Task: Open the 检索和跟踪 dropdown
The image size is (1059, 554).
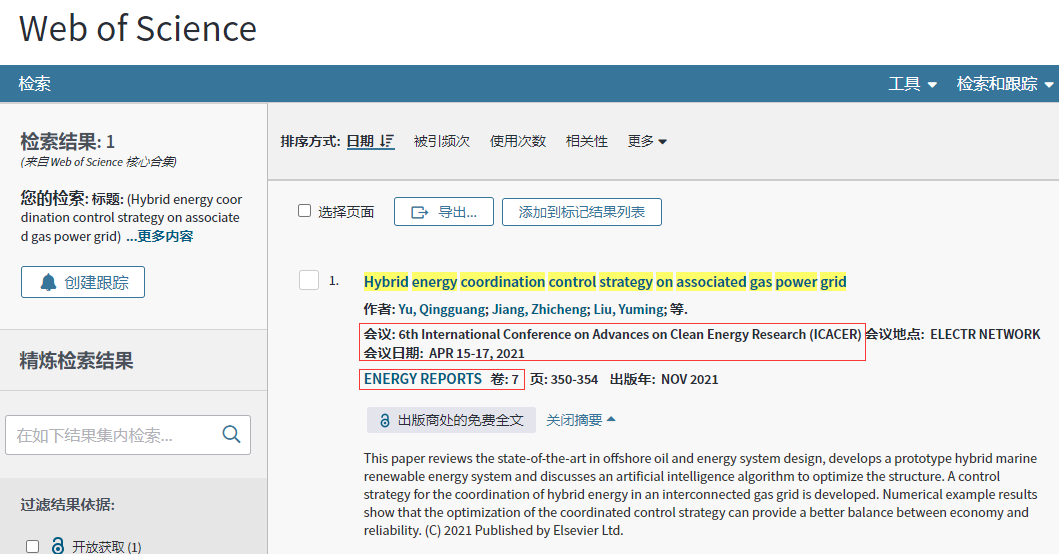Action: 1005,84
